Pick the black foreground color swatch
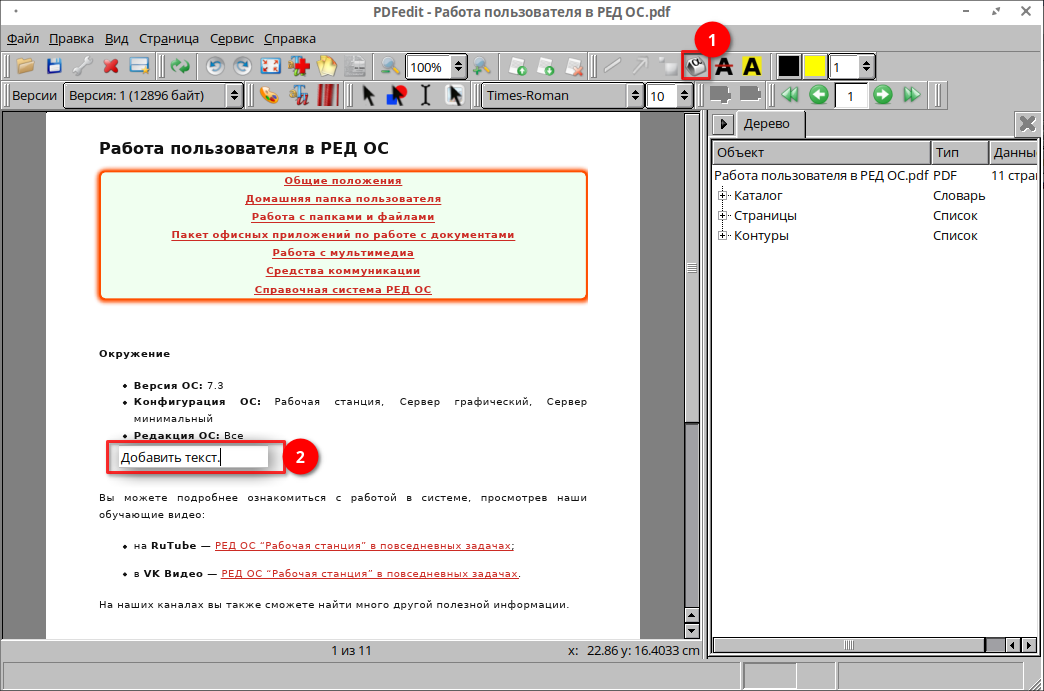Viewport: 1044px width, 691px height. (x=789, y=67)
